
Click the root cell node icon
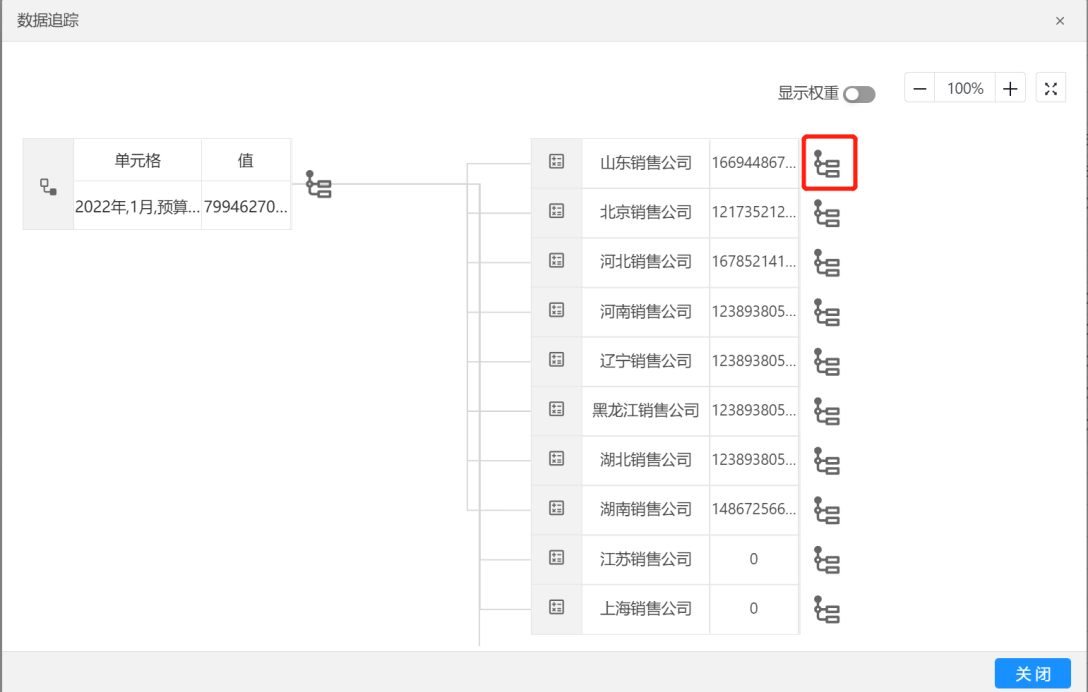tap(48, 186)
